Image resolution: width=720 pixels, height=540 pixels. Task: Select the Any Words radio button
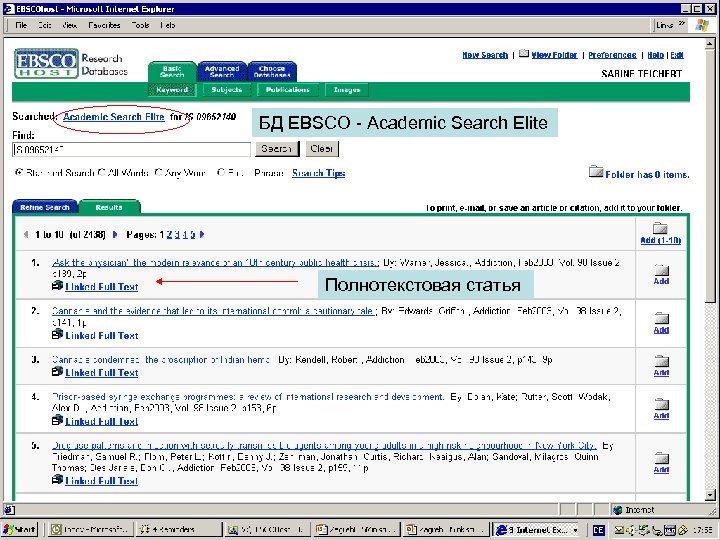pos(158,173)
